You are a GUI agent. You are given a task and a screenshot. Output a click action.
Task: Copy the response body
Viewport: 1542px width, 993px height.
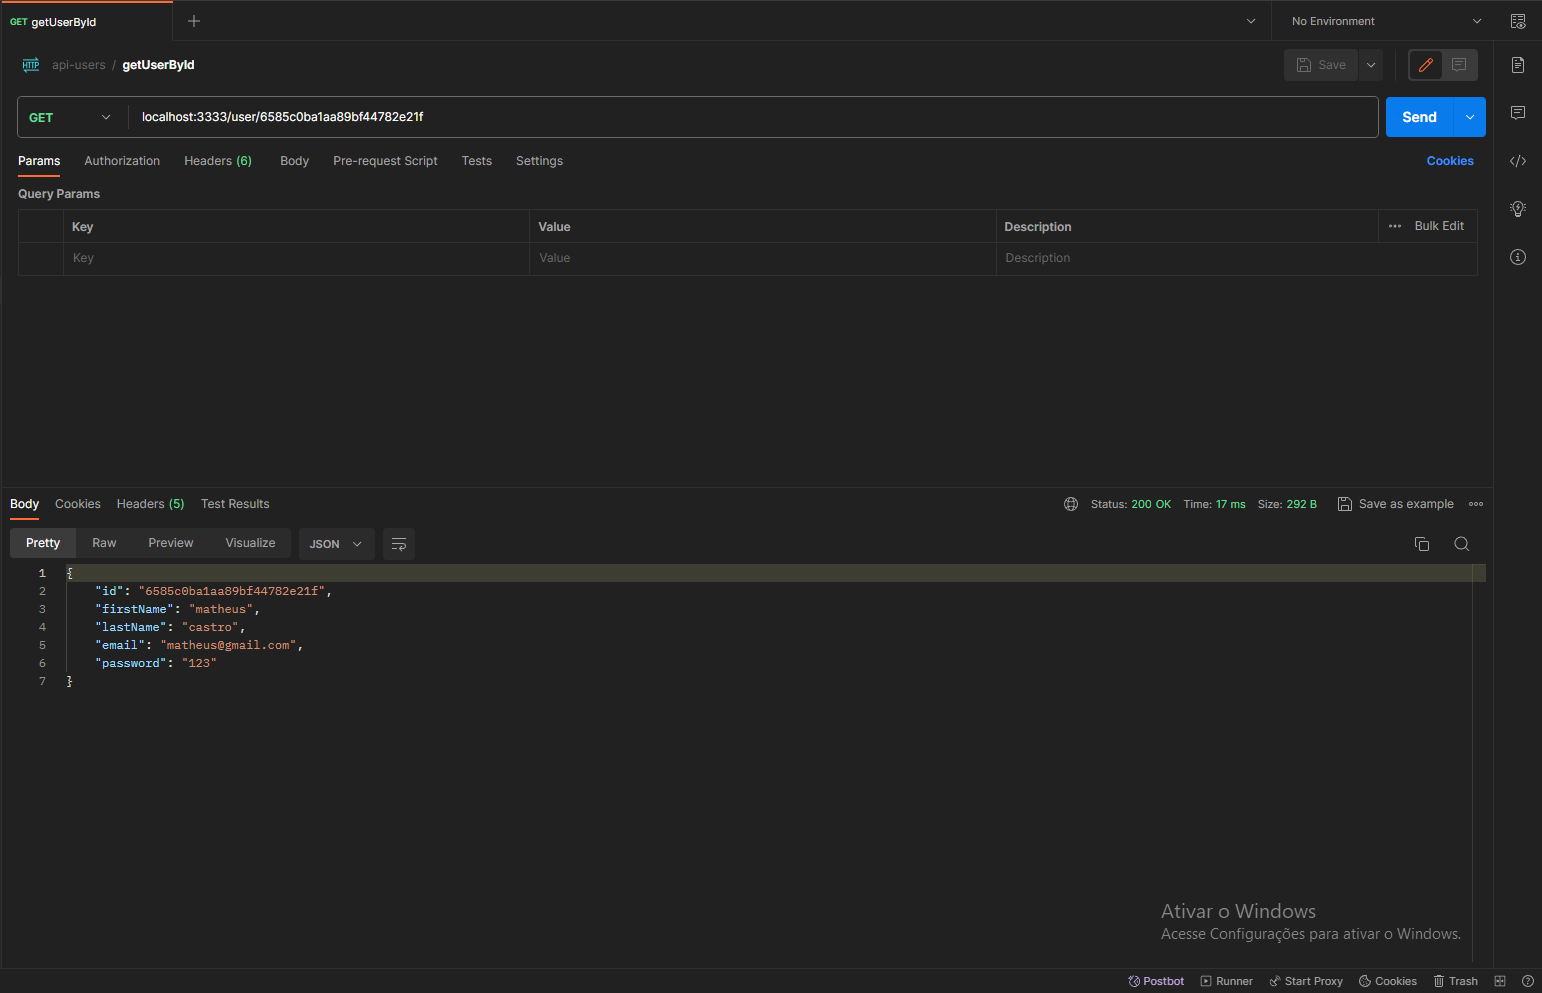[1422, 544]
